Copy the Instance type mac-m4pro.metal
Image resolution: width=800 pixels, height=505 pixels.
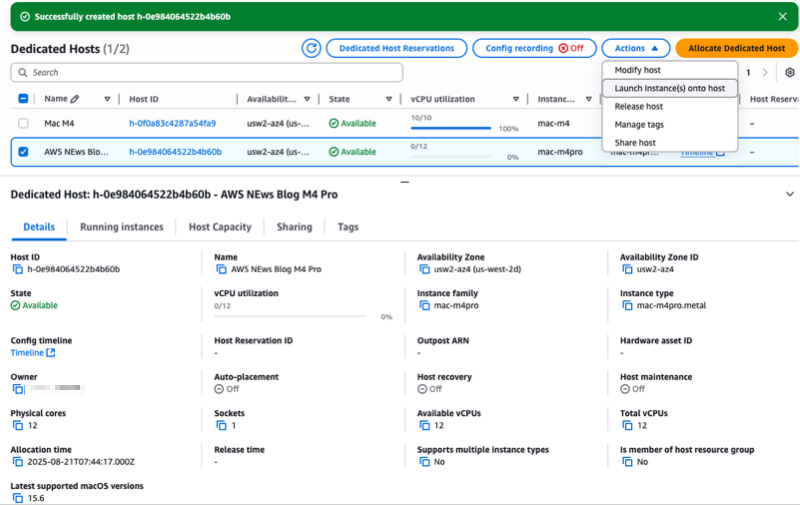pos(626,305)
